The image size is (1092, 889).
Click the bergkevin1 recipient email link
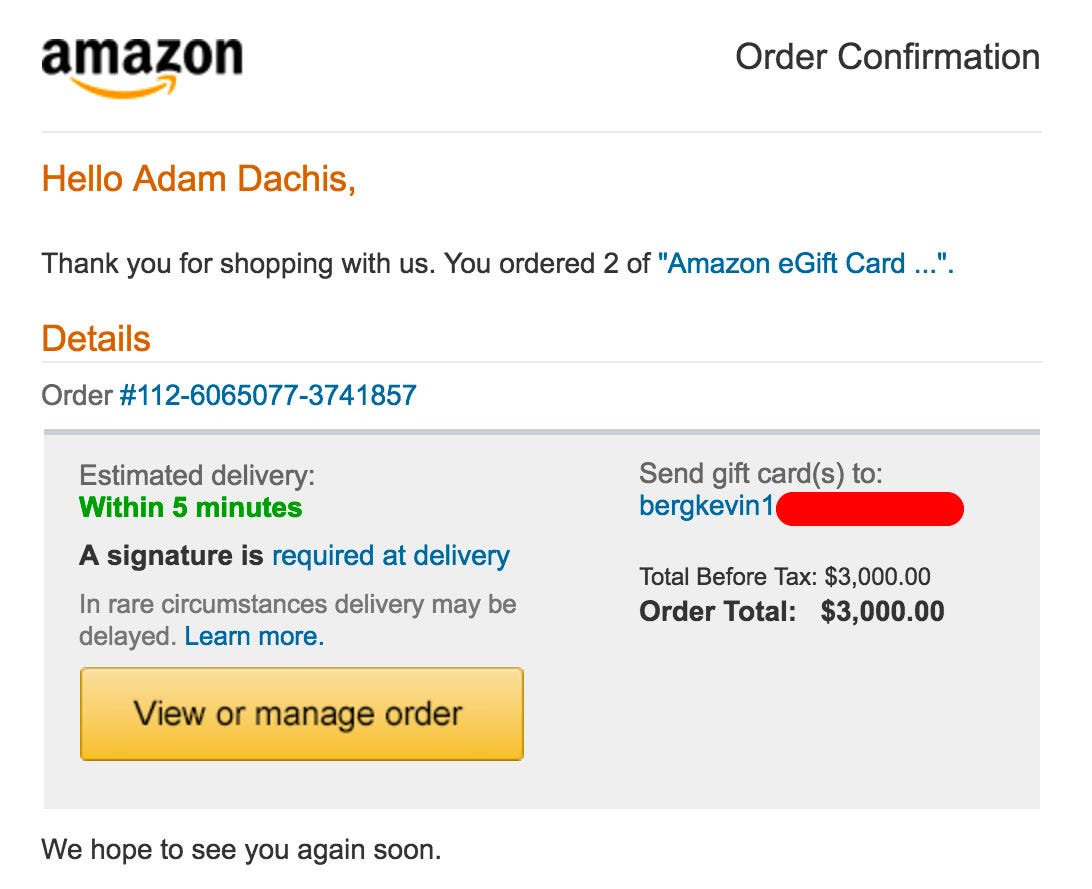(706, 507)
